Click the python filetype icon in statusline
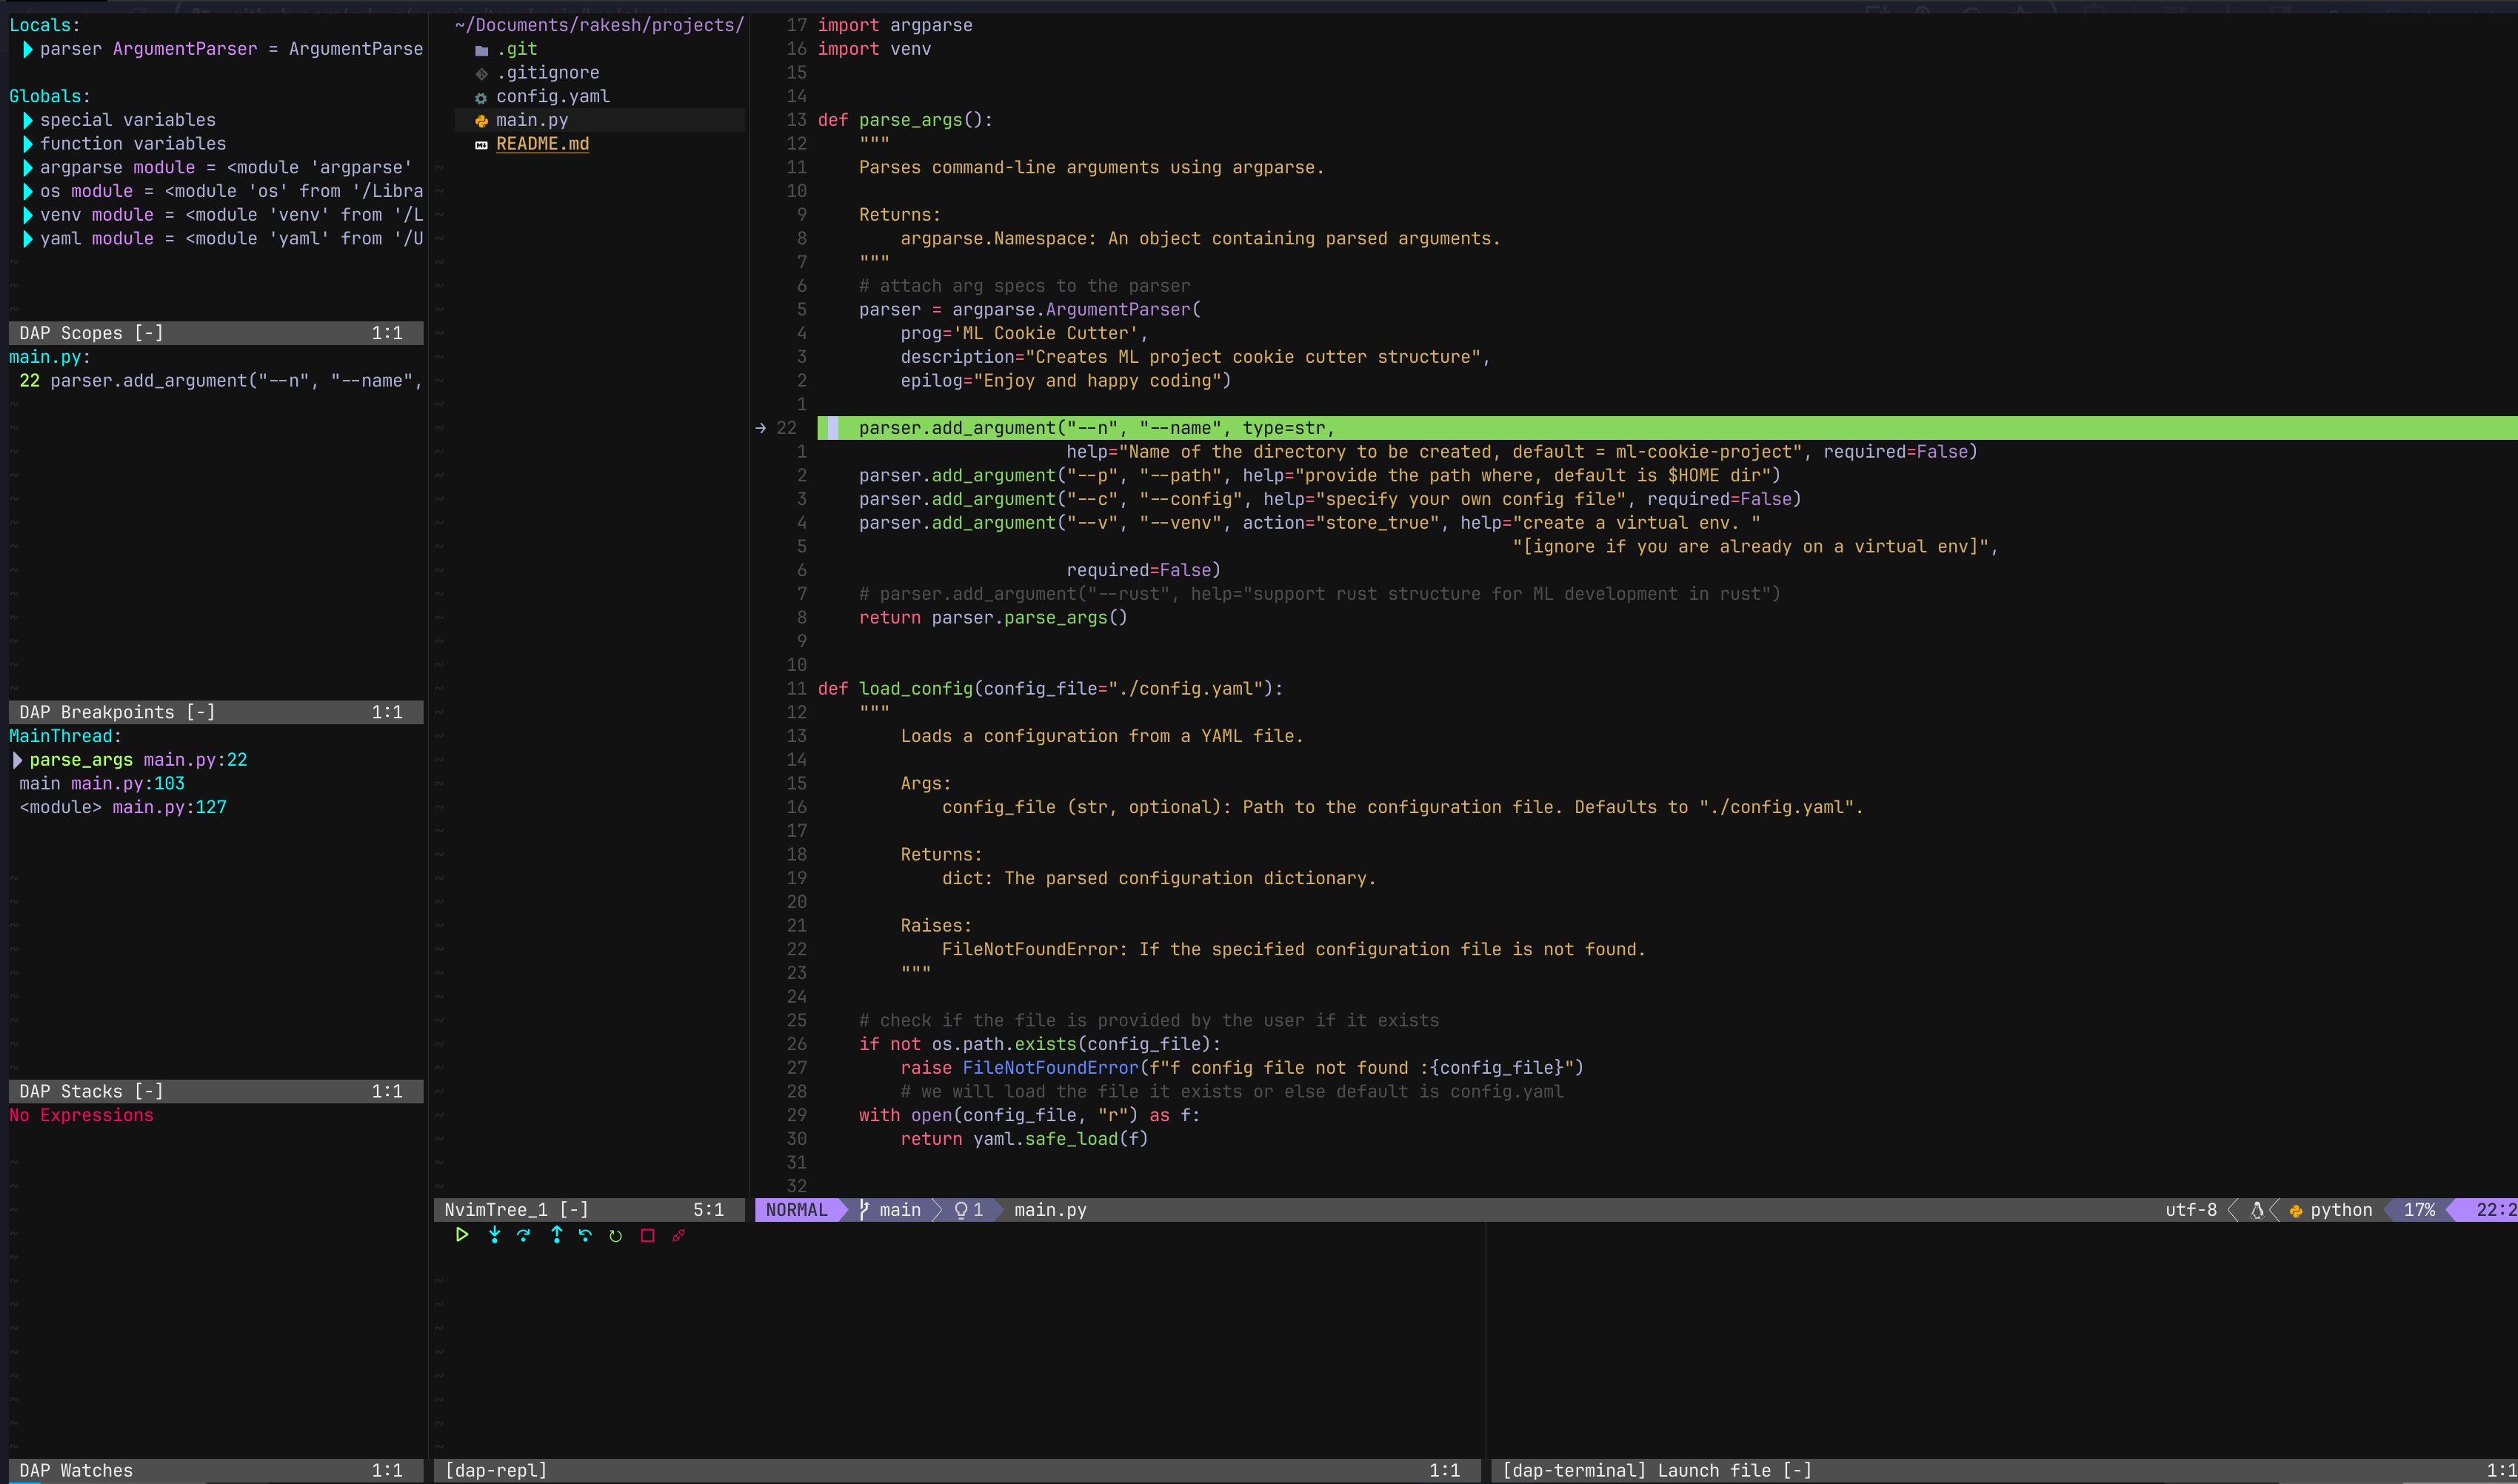 (2297, 1210)
